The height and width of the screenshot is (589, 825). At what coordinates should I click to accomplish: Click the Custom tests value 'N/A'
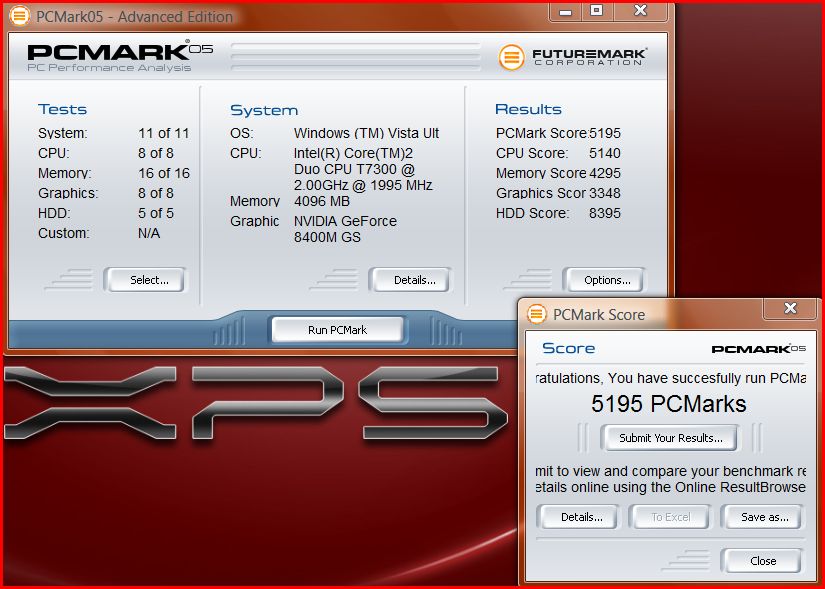(x=149, y=233)
